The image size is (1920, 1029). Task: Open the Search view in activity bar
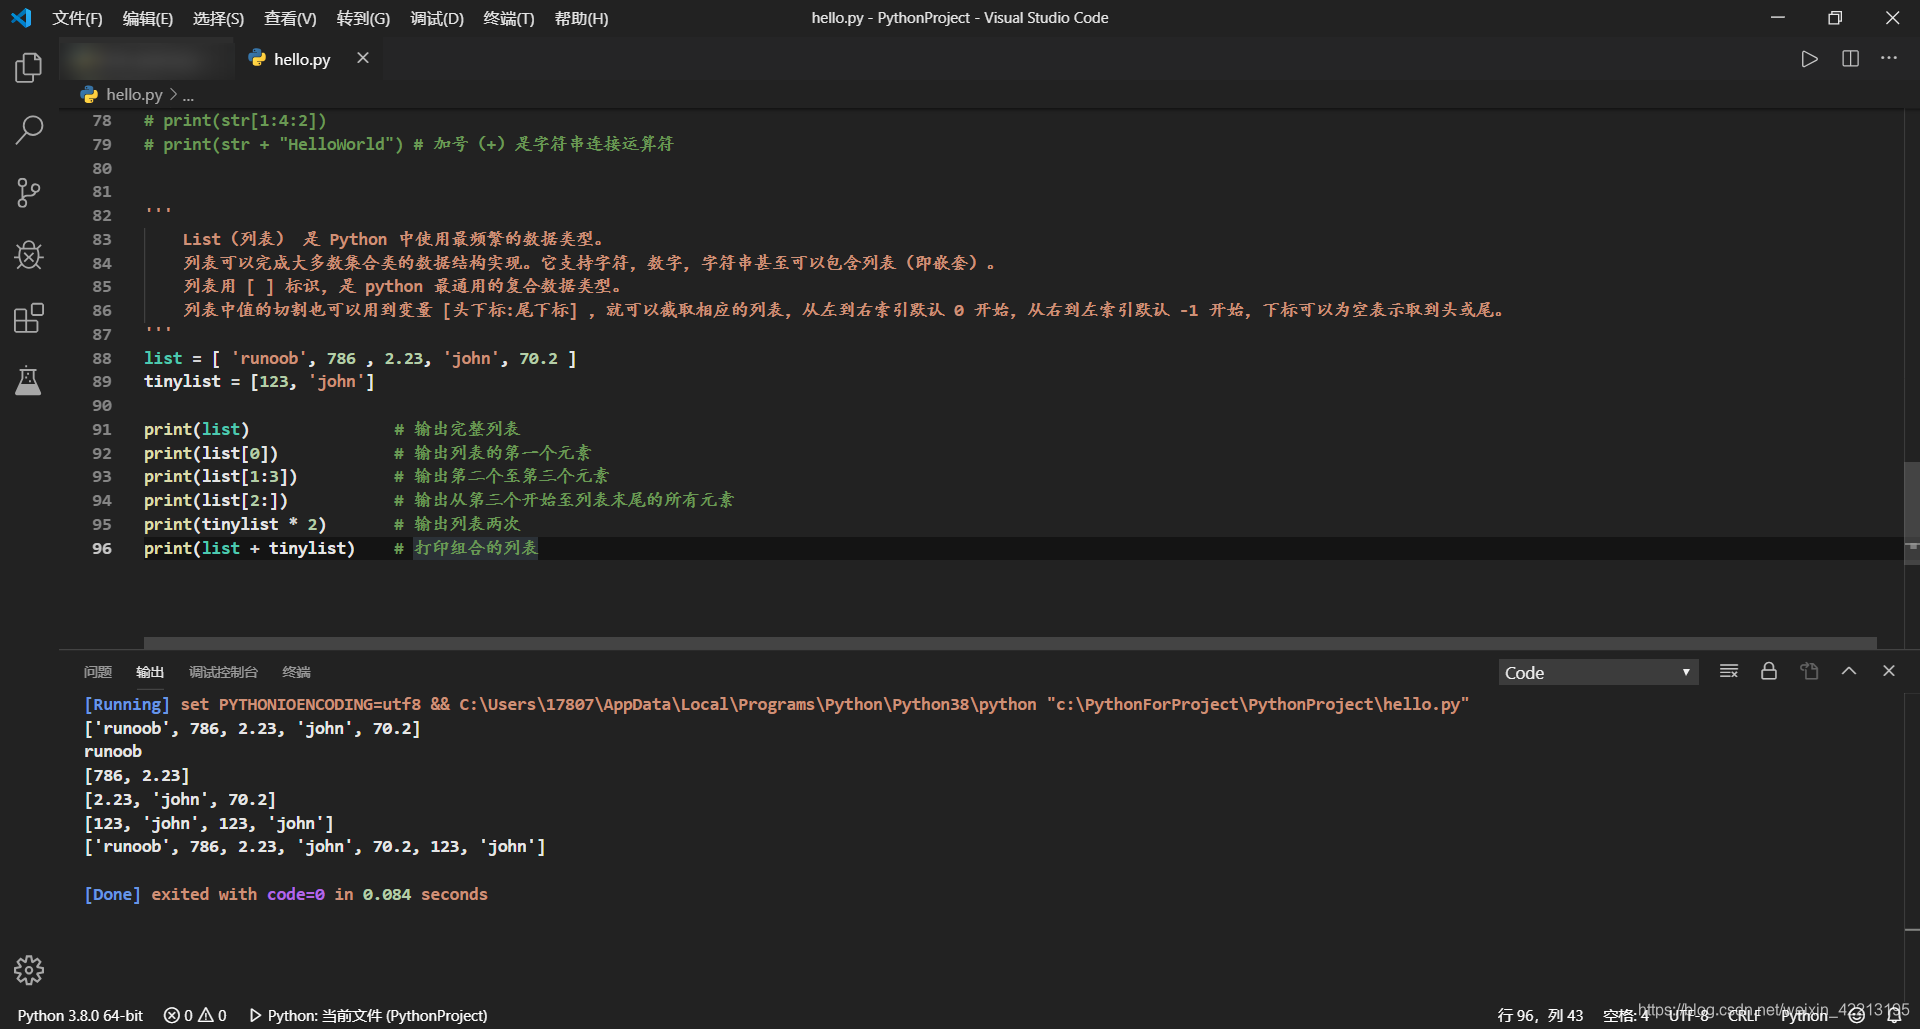29,129
